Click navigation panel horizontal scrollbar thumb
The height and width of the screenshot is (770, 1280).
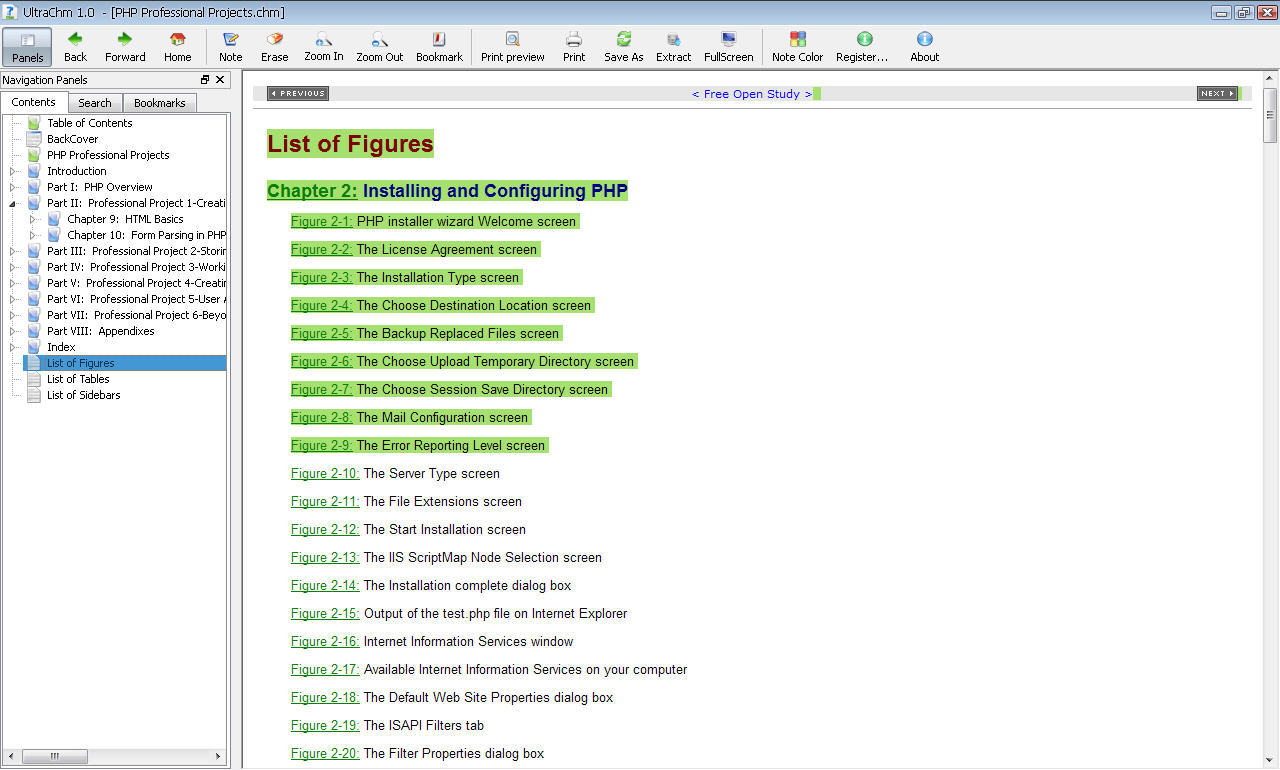tap(55, 757)
